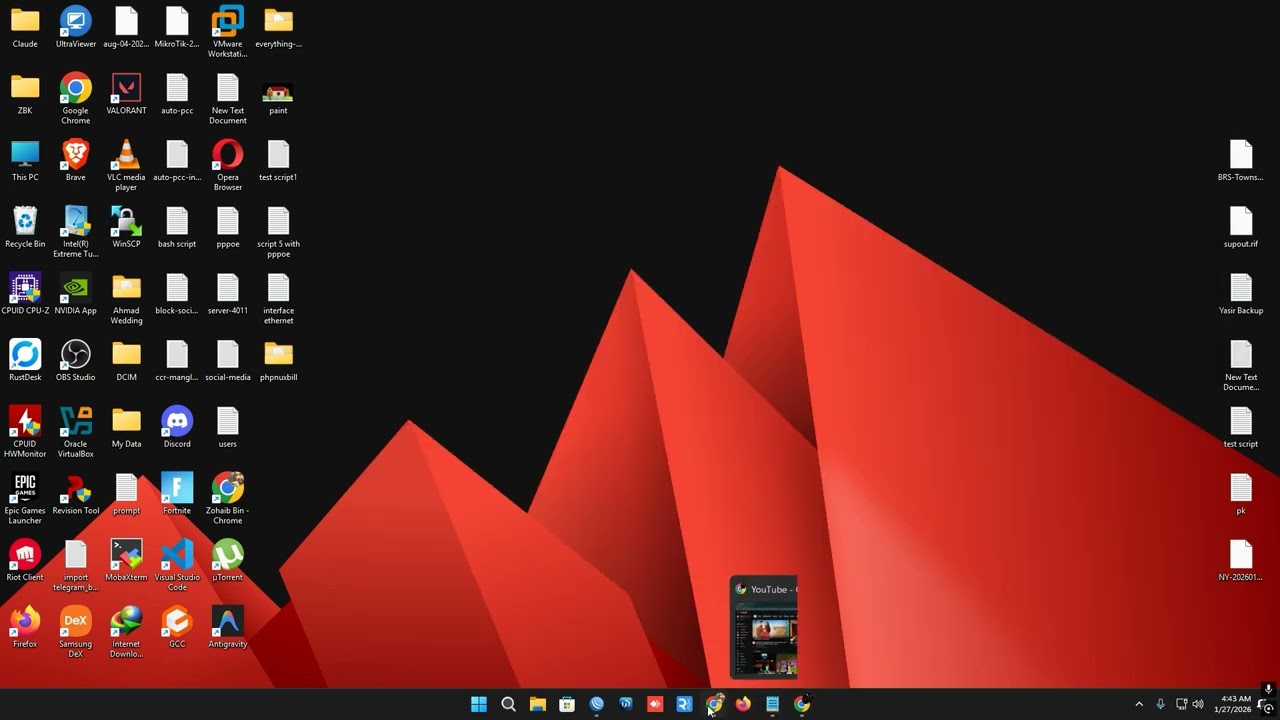Select the DCIM folder on the desktop
The width and height of the screenshot is (1280, 720).
click(126, 361)
